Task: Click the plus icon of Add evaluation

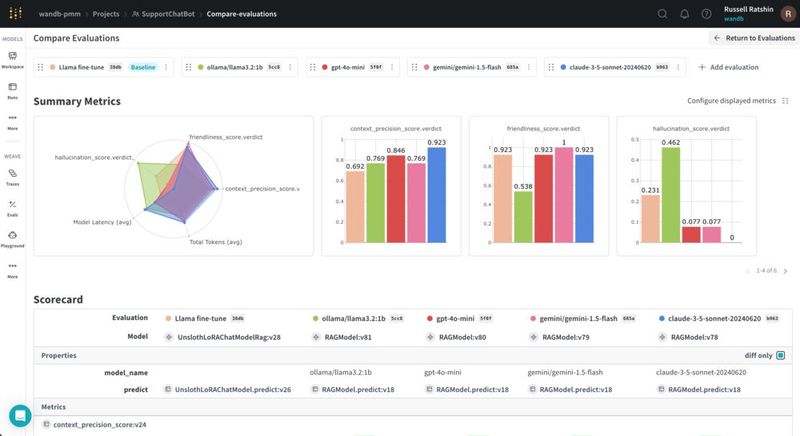Action: pyautogui.click(x=702, y=67)
